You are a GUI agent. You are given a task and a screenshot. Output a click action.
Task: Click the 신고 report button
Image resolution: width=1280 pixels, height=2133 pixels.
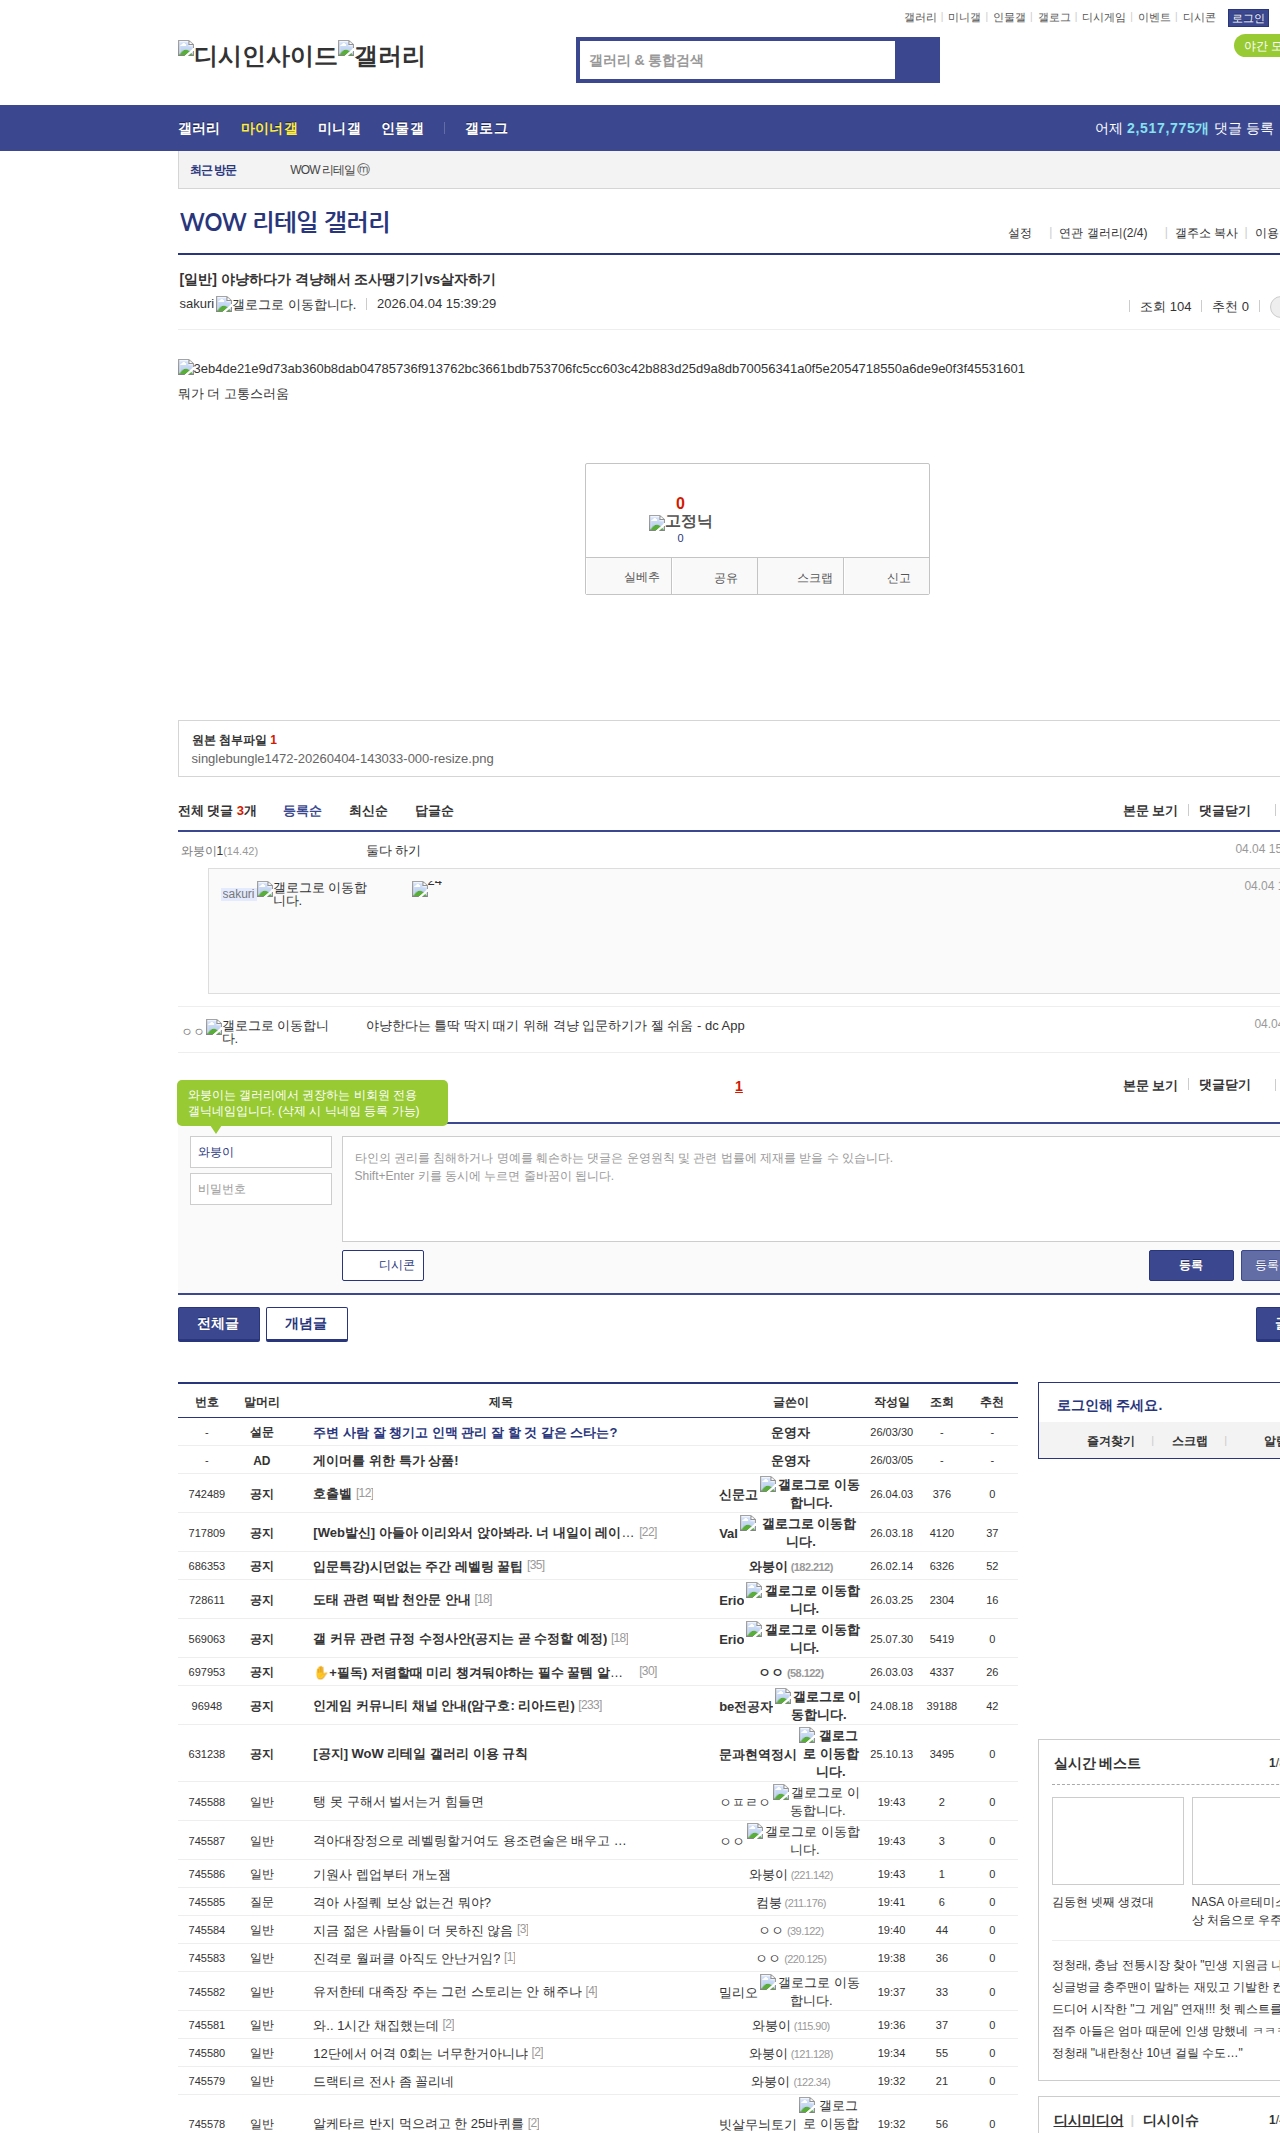(x=898, y=578)
